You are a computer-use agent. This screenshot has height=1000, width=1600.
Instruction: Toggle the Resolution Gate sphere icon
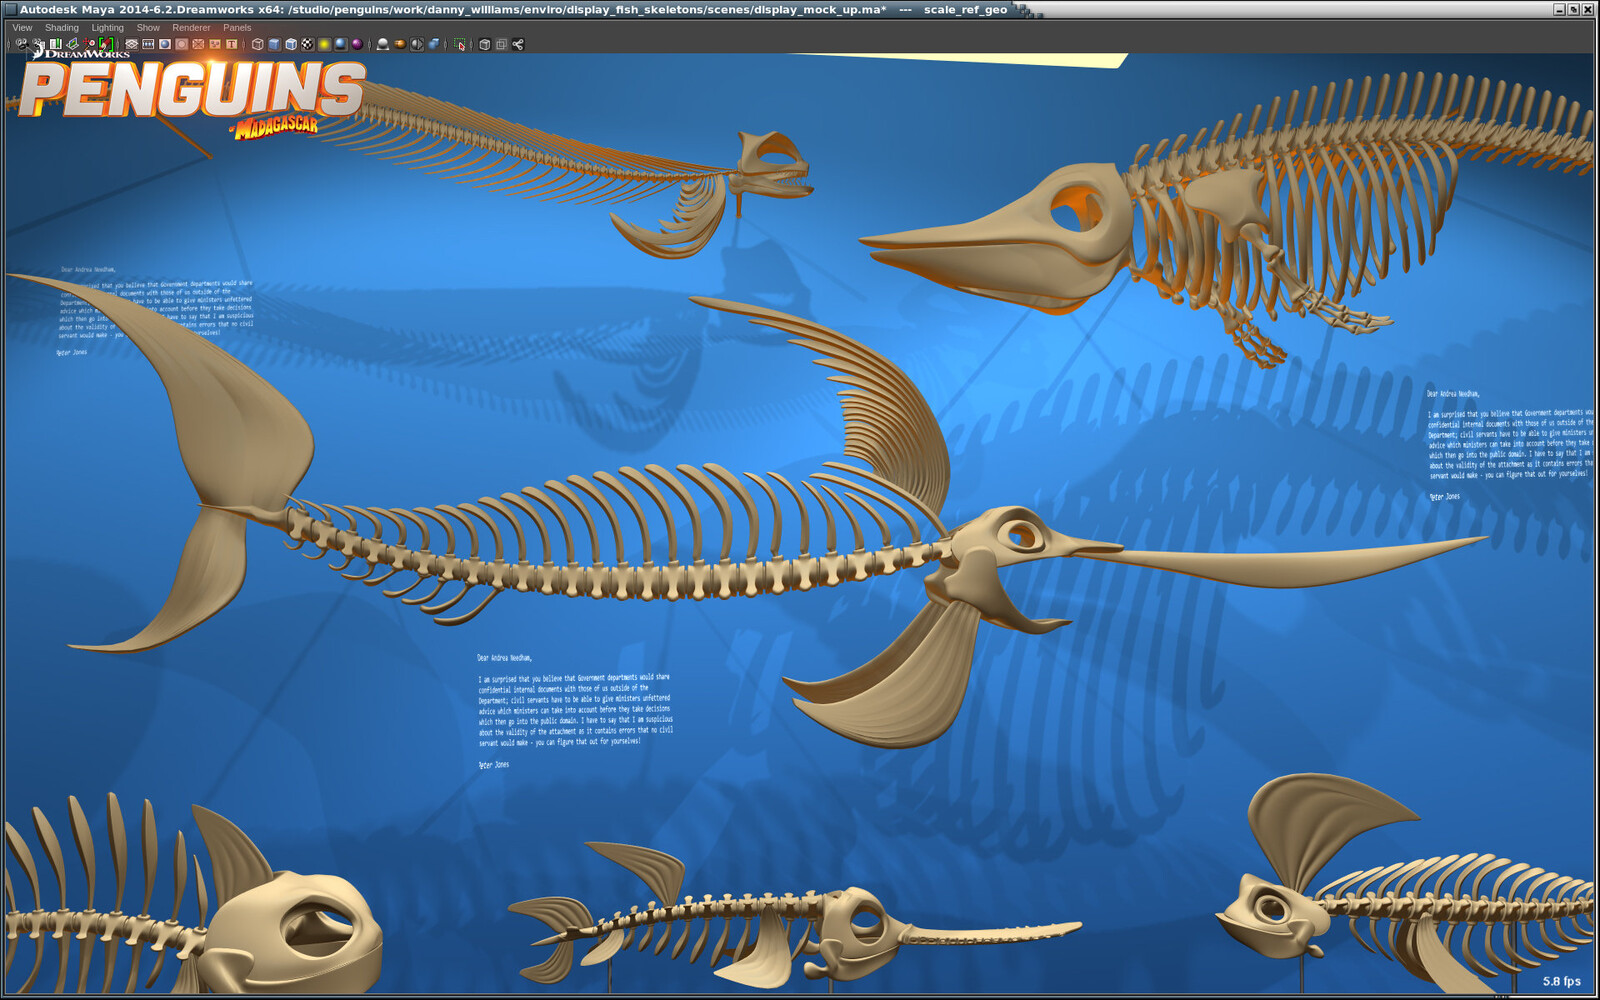[165, 44]
